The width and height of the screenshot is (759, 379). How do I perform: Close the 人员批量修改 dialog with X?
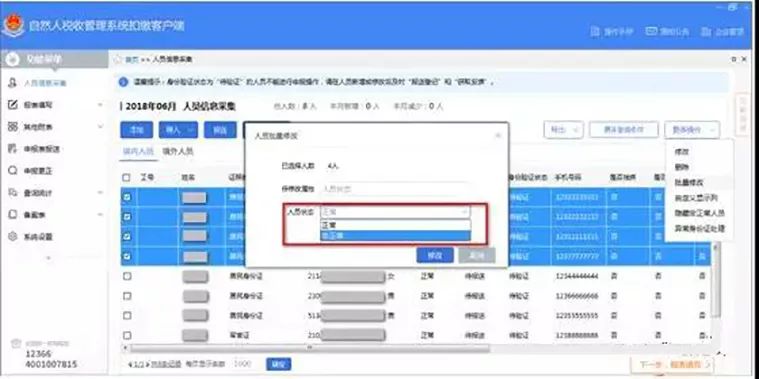498,136
